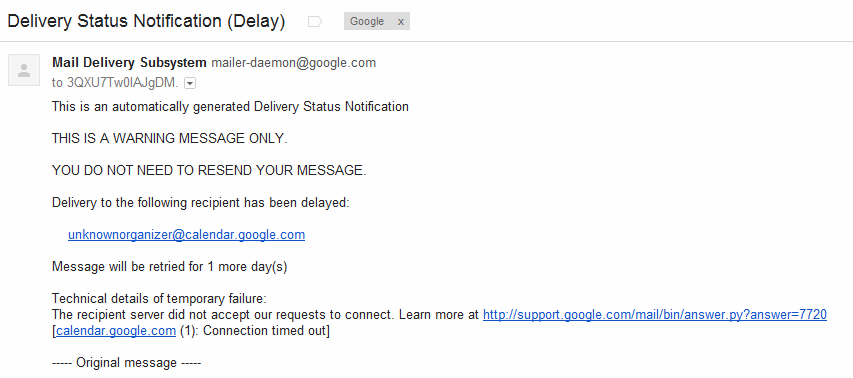Click the mailer-daemon@google.com sender address
Image resolution: width=853 pixels, height=378 pixels.
[293, 63]
